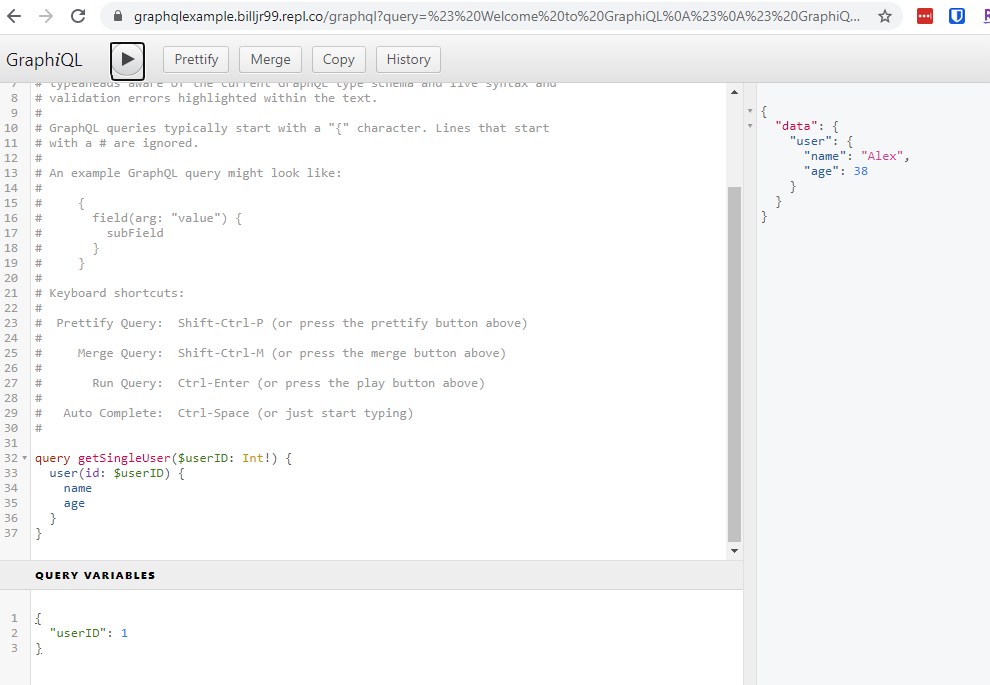Collapse the "data" object in results
Viewport: 990px width, 685px height.
pos(750,126)
